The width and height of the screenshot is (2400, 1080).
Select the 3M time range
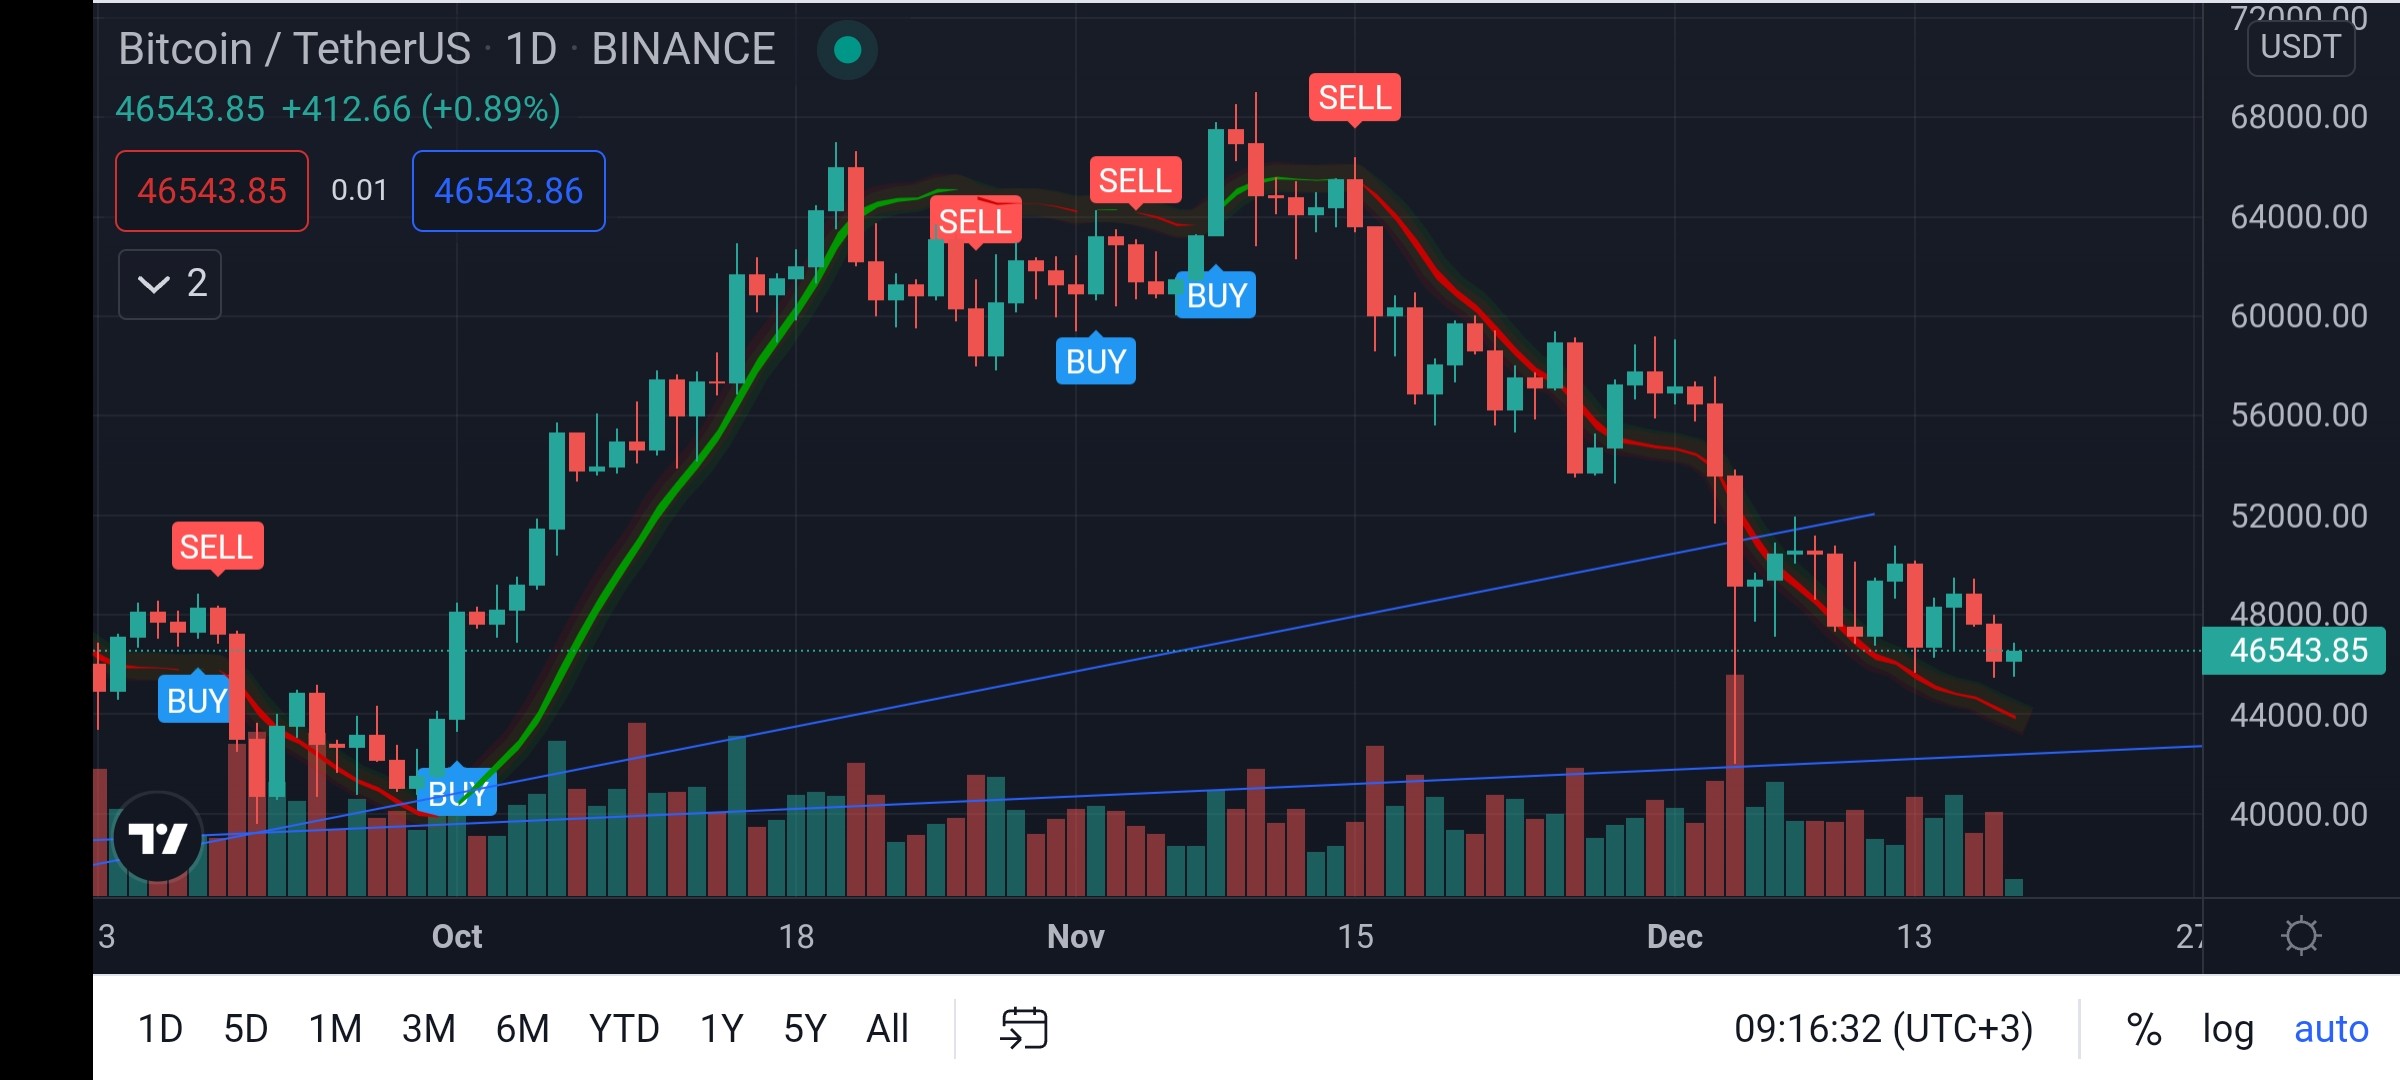pos(428,1029)
